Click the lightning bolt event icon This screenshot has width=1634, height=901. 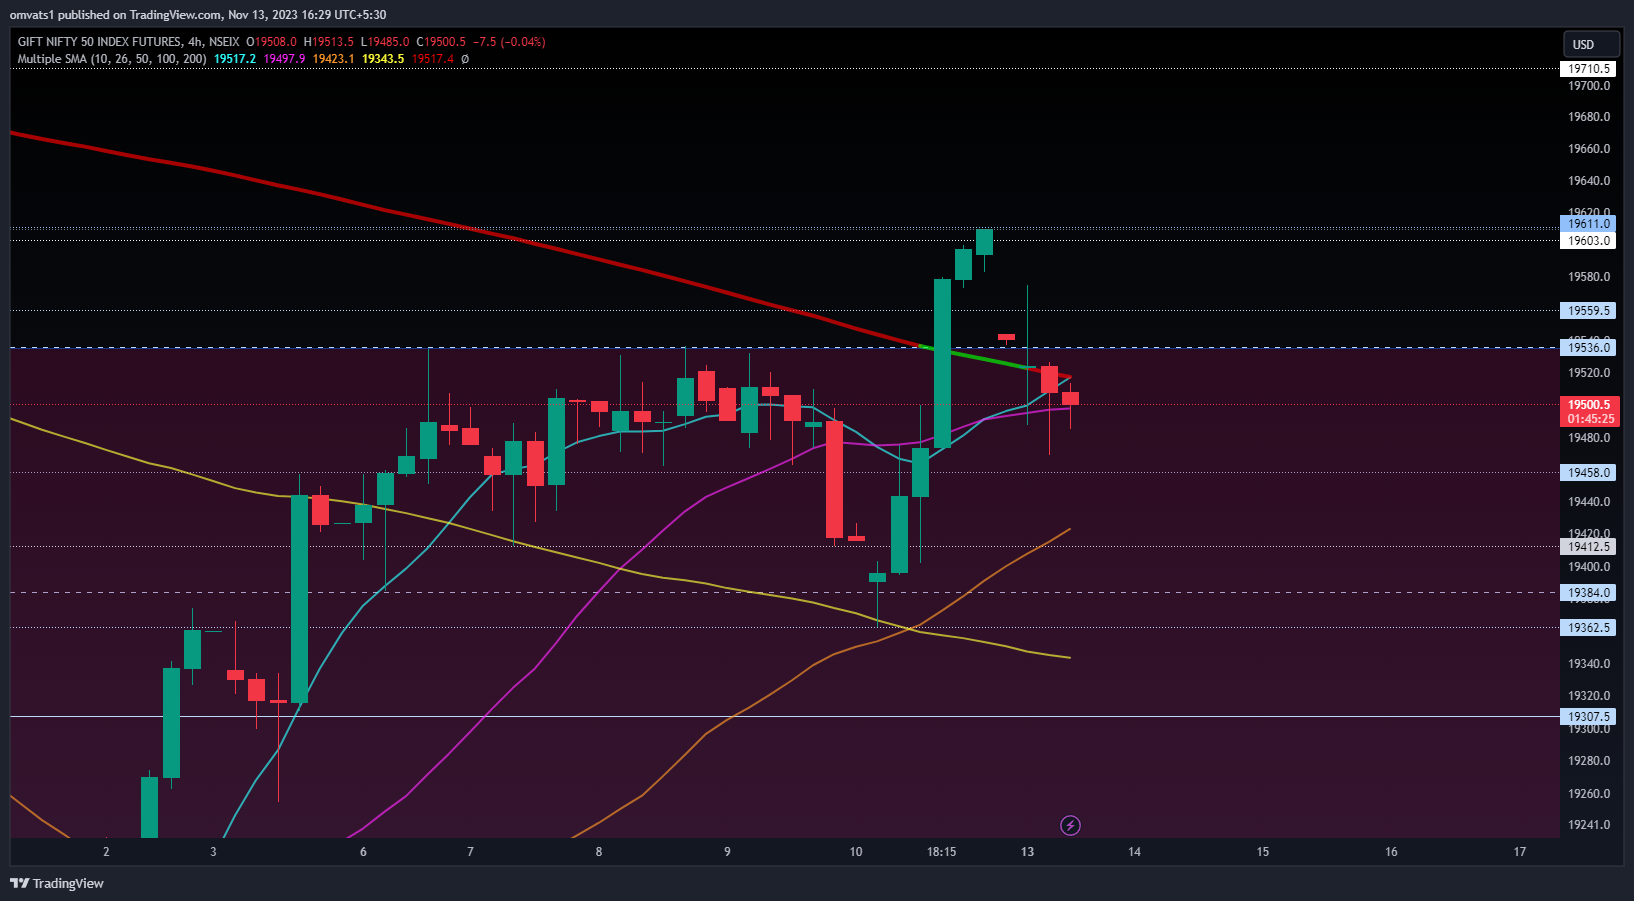pyautogui.click(x=1070, y=825)
